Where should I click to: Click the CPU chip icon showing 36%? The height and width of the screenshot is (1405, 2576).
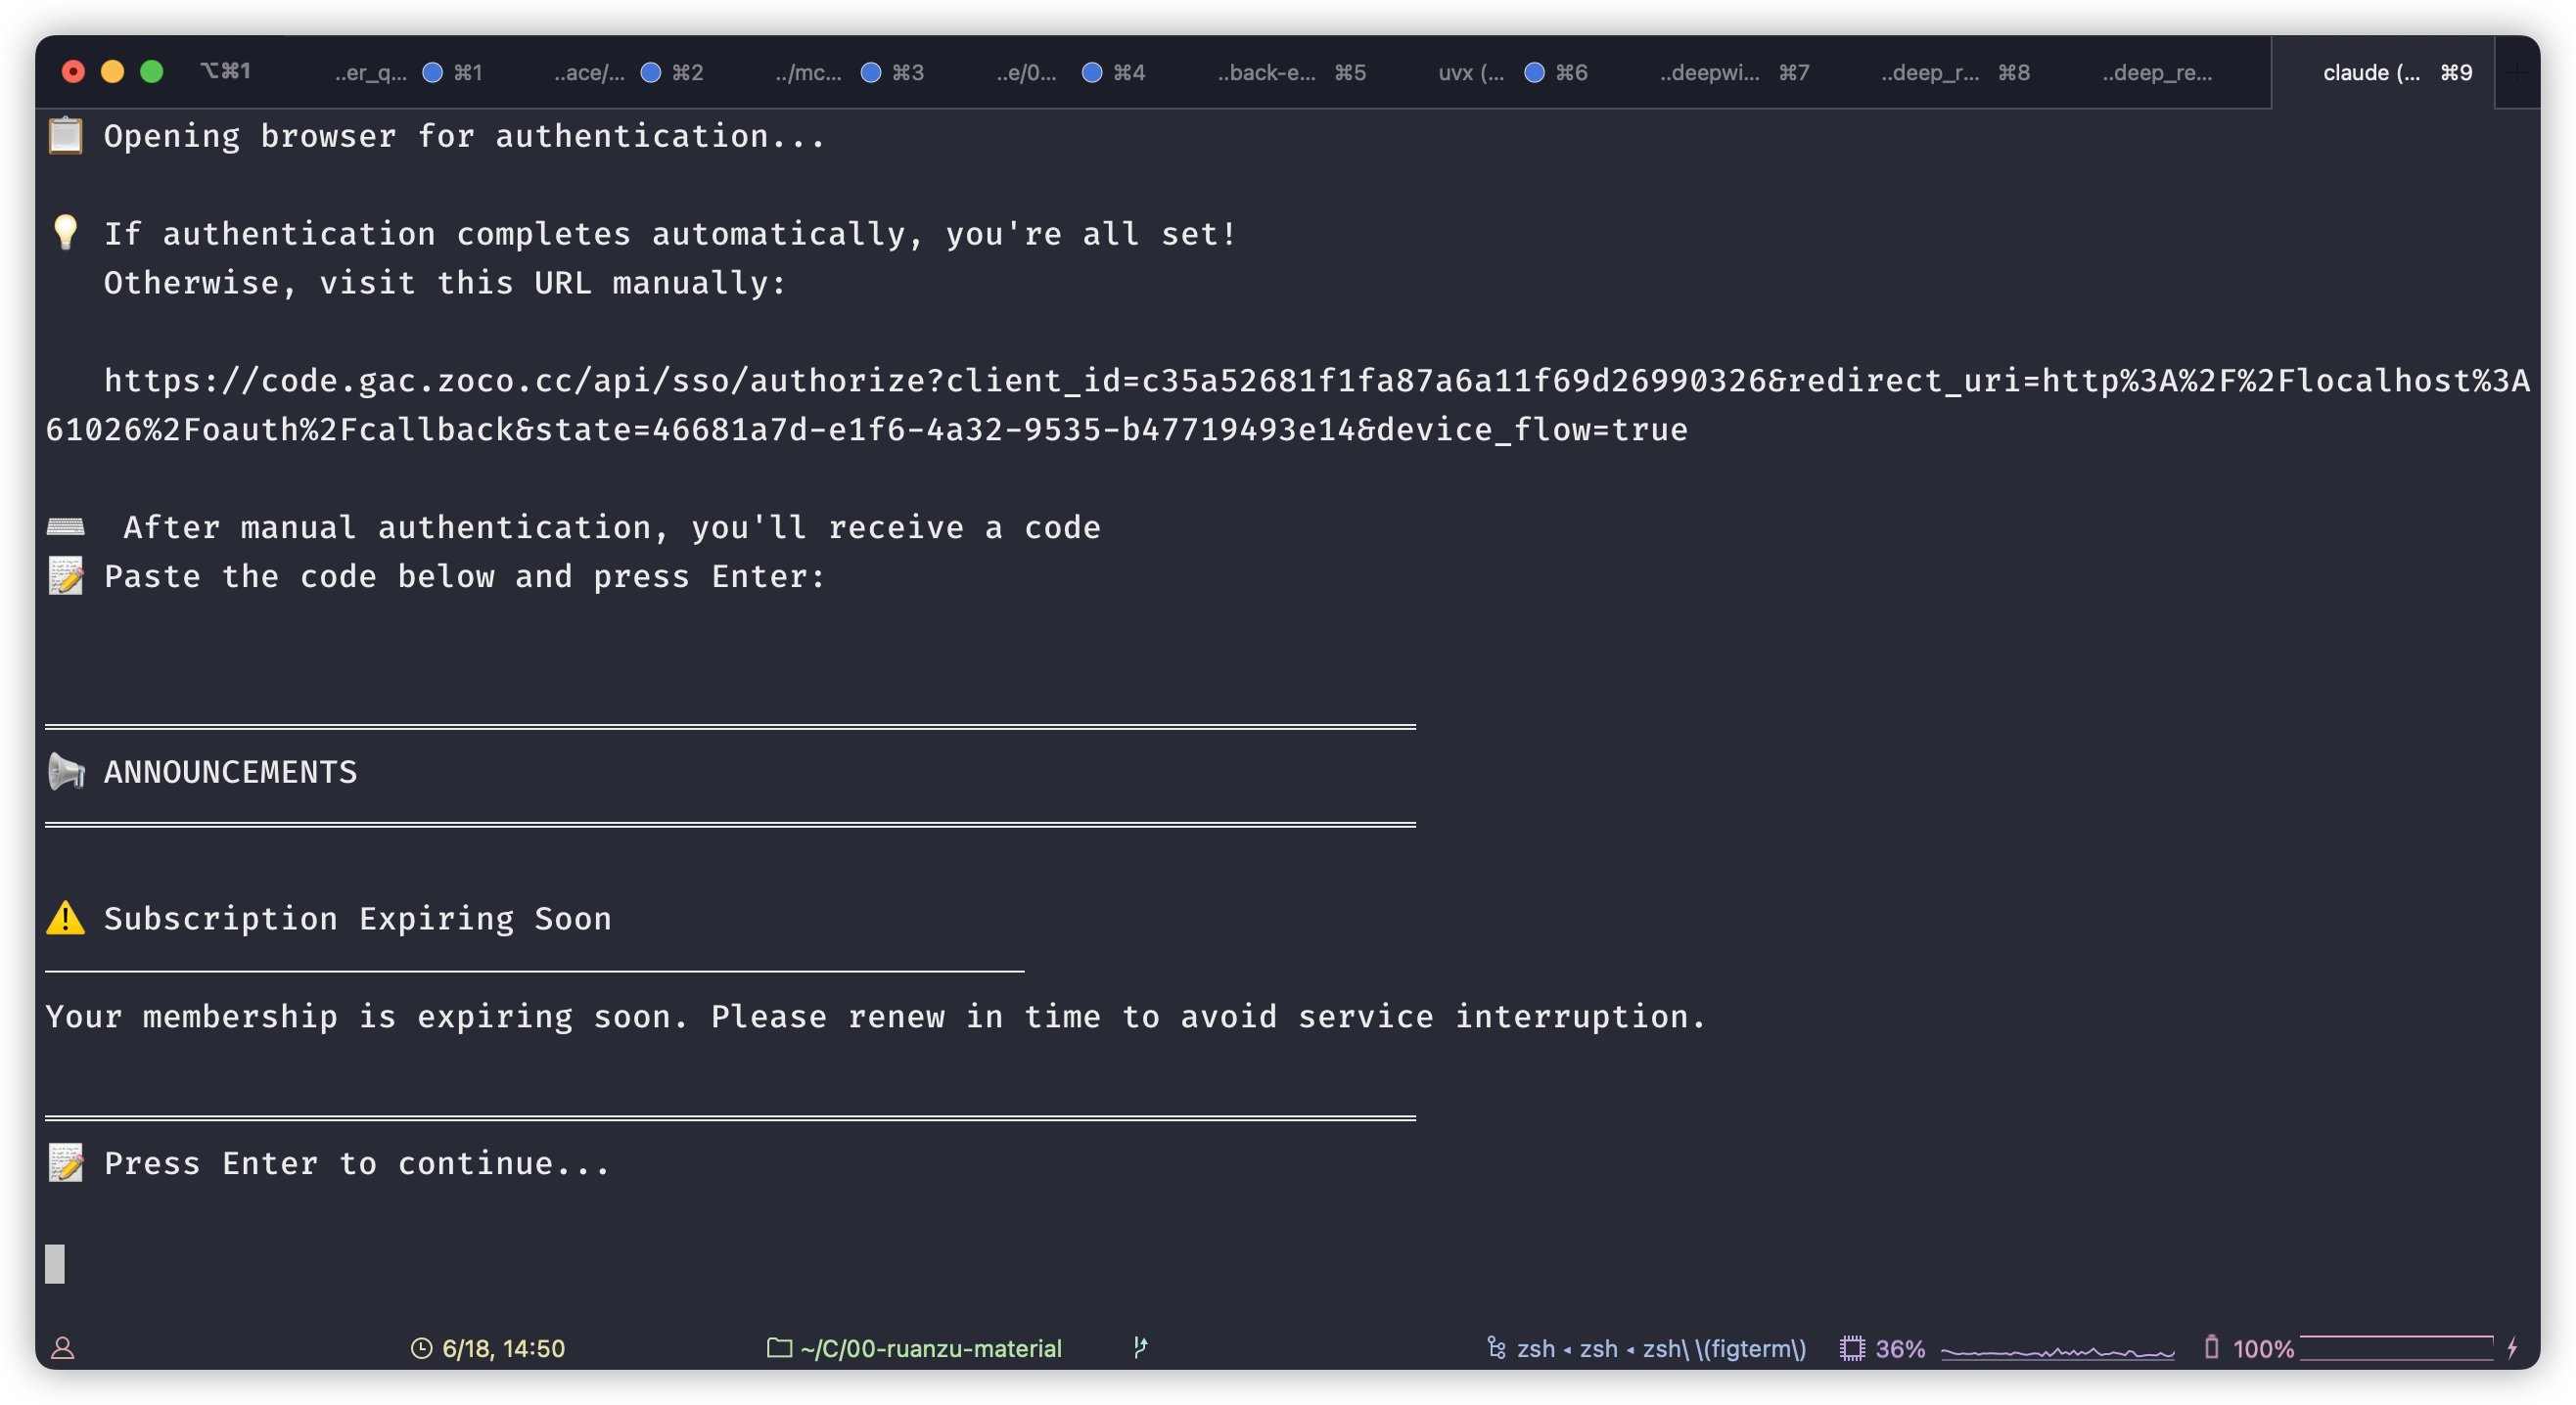click(x=1852, y=1348)
